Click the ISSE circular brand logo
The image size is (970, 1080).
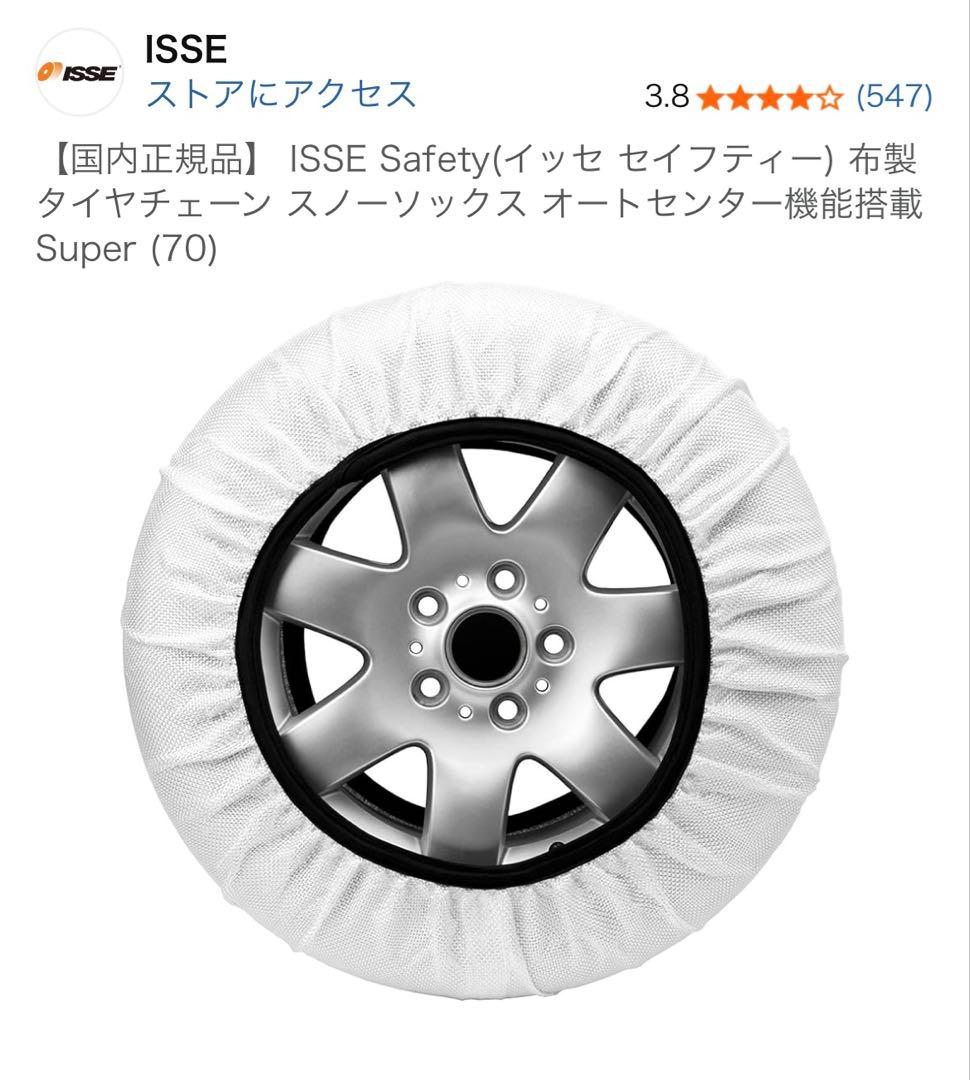click(79, 72)
